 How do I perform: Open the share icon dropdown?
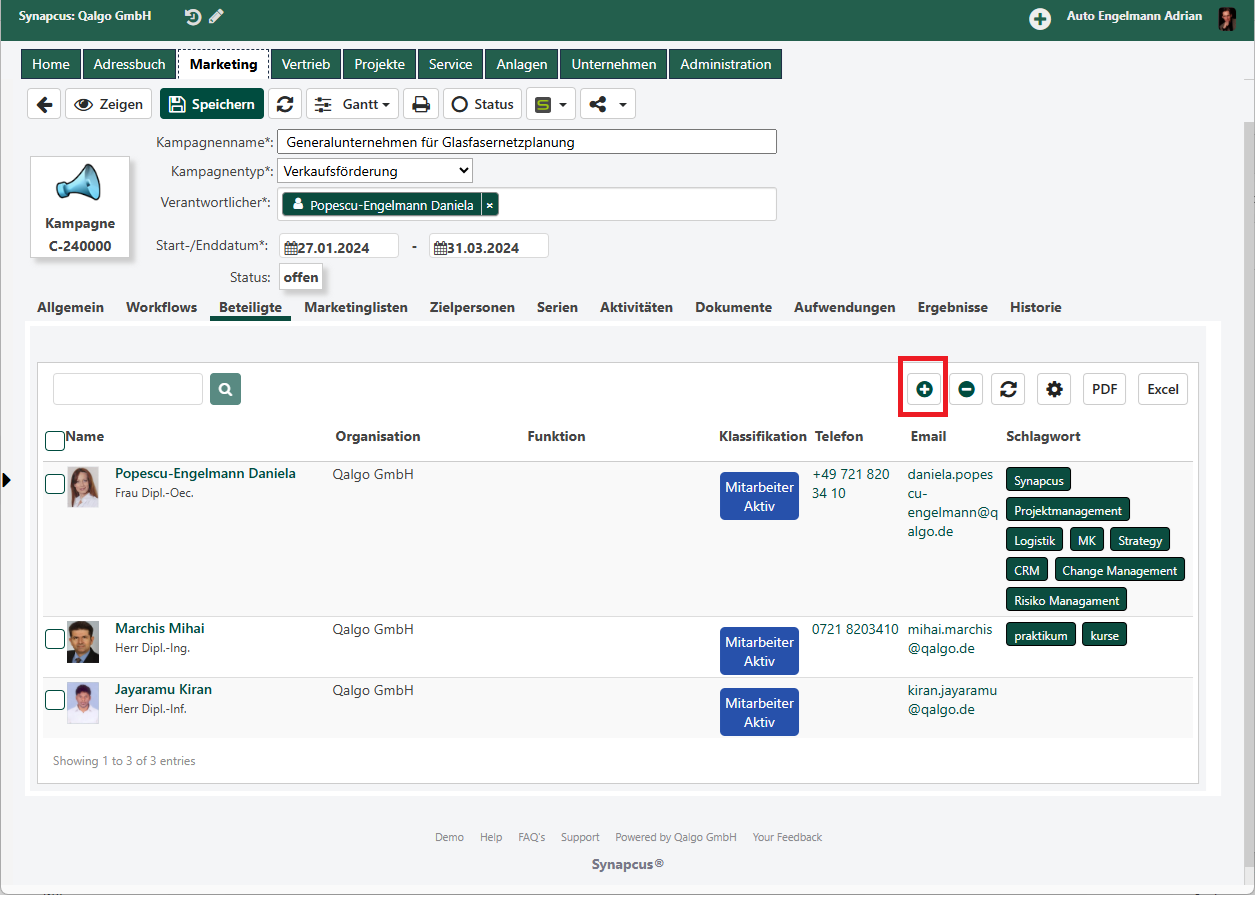click(x=607, y=104)
